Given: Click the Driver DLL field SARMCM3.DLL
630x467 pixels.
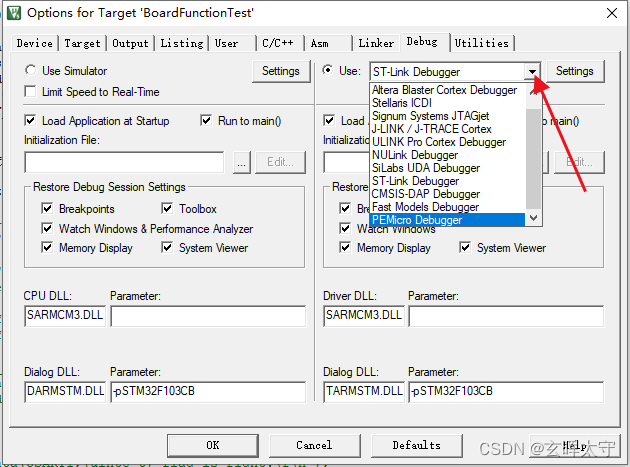Looking at the screenshot, I should (x=364, y=315).
